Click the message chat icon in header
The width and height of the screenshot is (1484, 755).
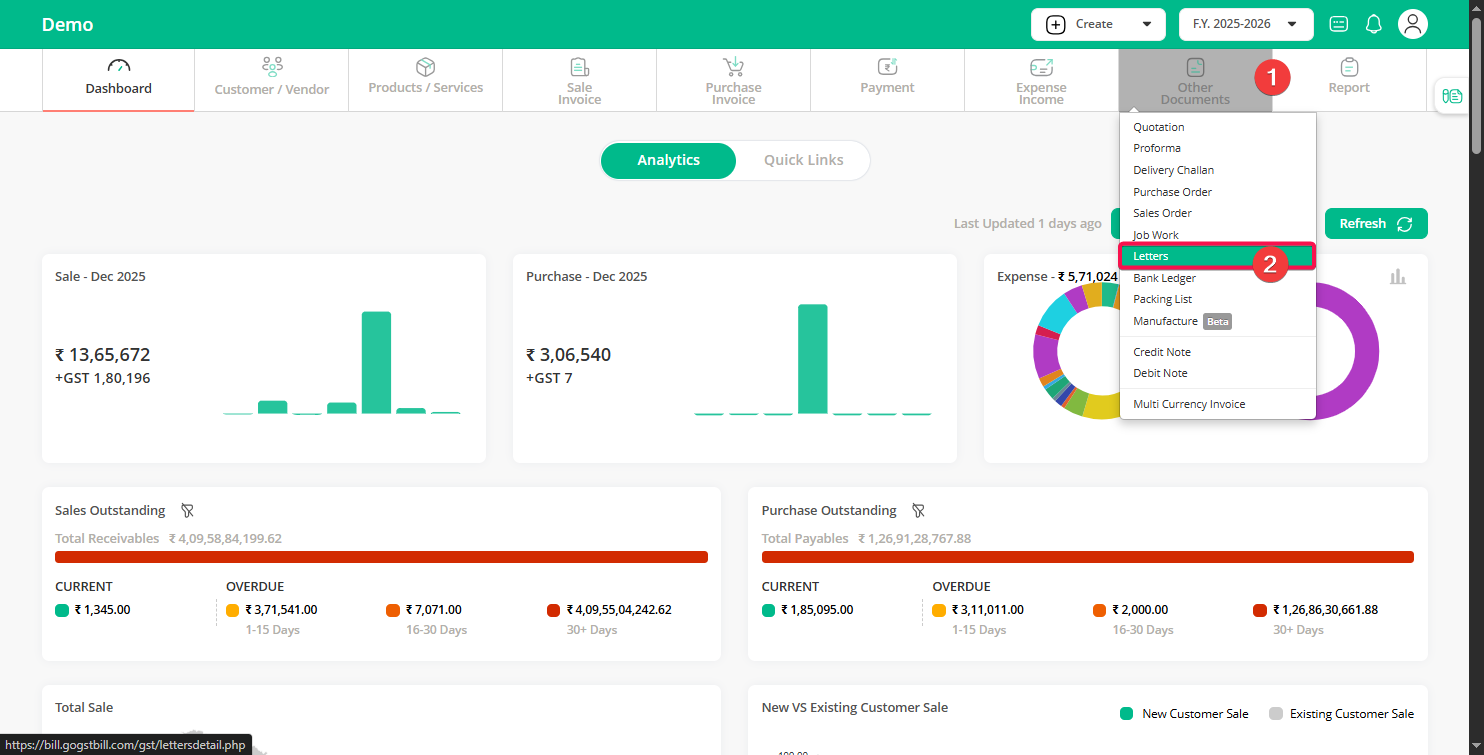[x=1338, y=24]
